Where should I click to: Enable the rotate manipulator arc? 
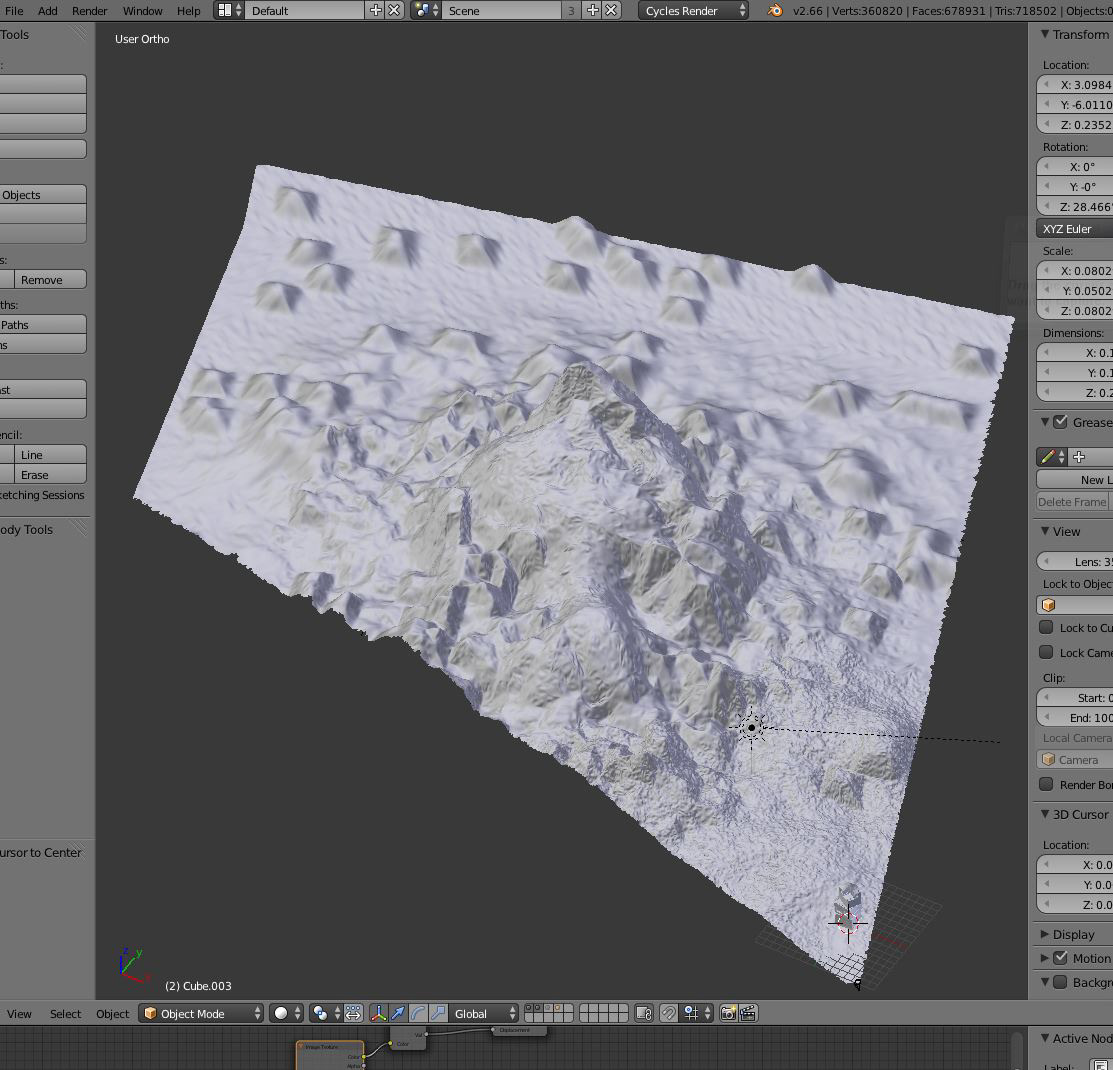point(418,1013)
